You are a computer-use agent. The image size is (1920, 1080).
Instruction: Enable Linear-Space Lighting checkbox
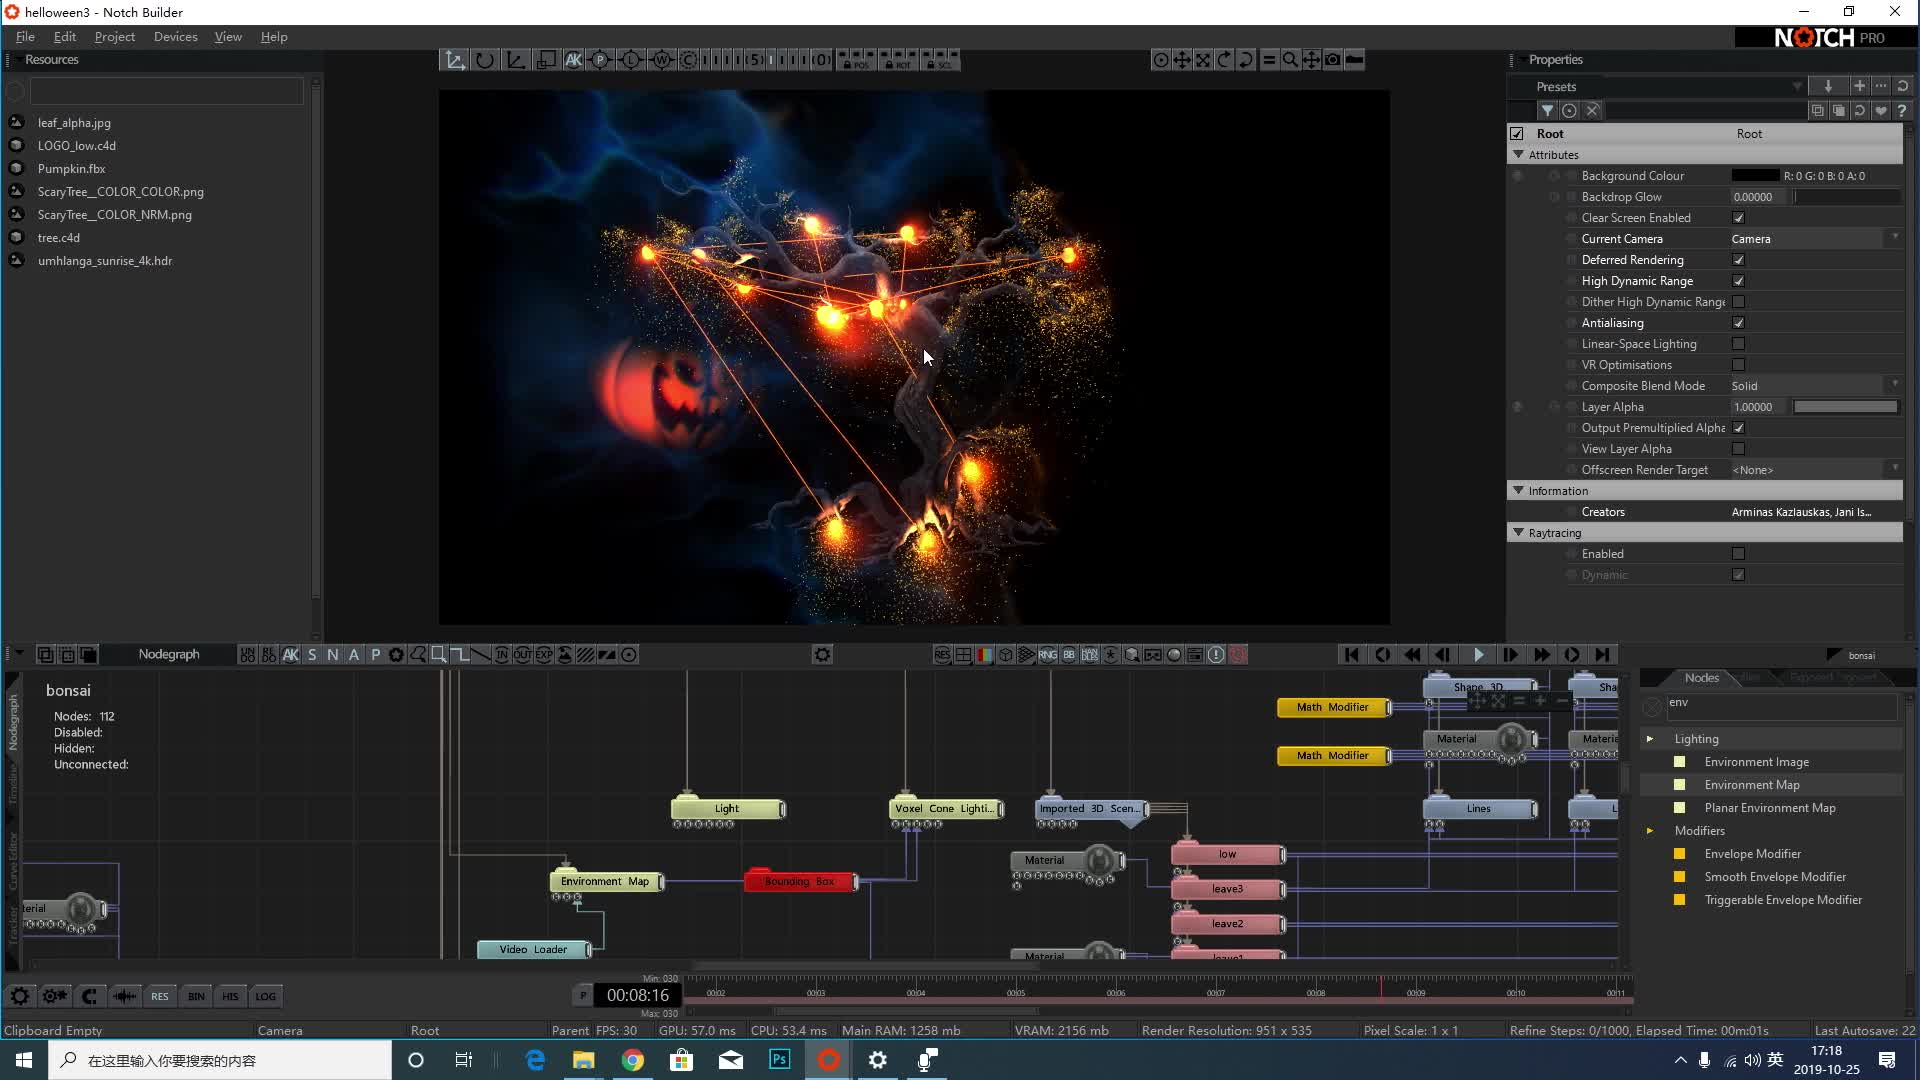tap(1738, 344)
